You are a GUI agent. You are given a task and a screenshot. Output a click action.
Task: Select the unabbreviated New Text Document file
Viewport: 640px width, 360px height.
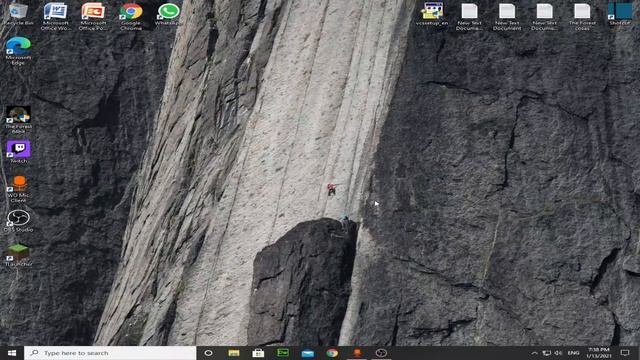coord(507,16)
